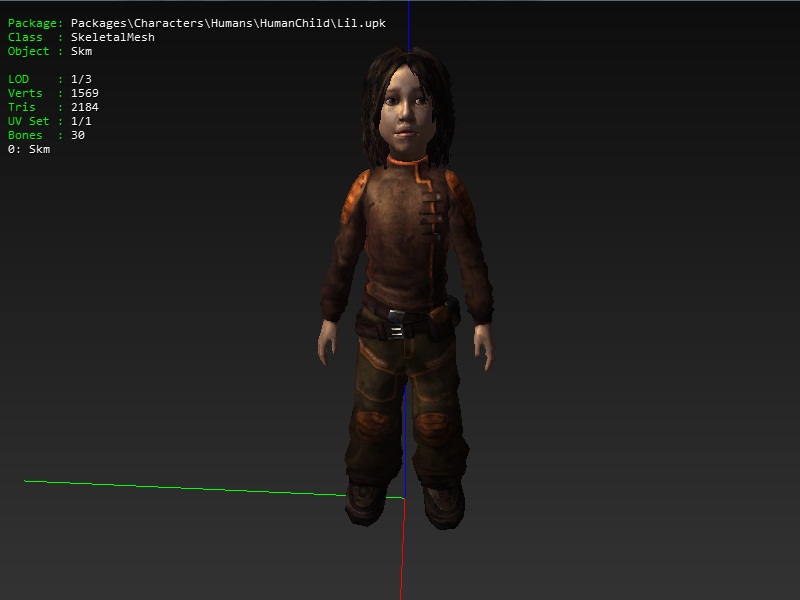Click the SkeletalMesh class value
This screenshot has height=600, width=800.
click(112, 37)
